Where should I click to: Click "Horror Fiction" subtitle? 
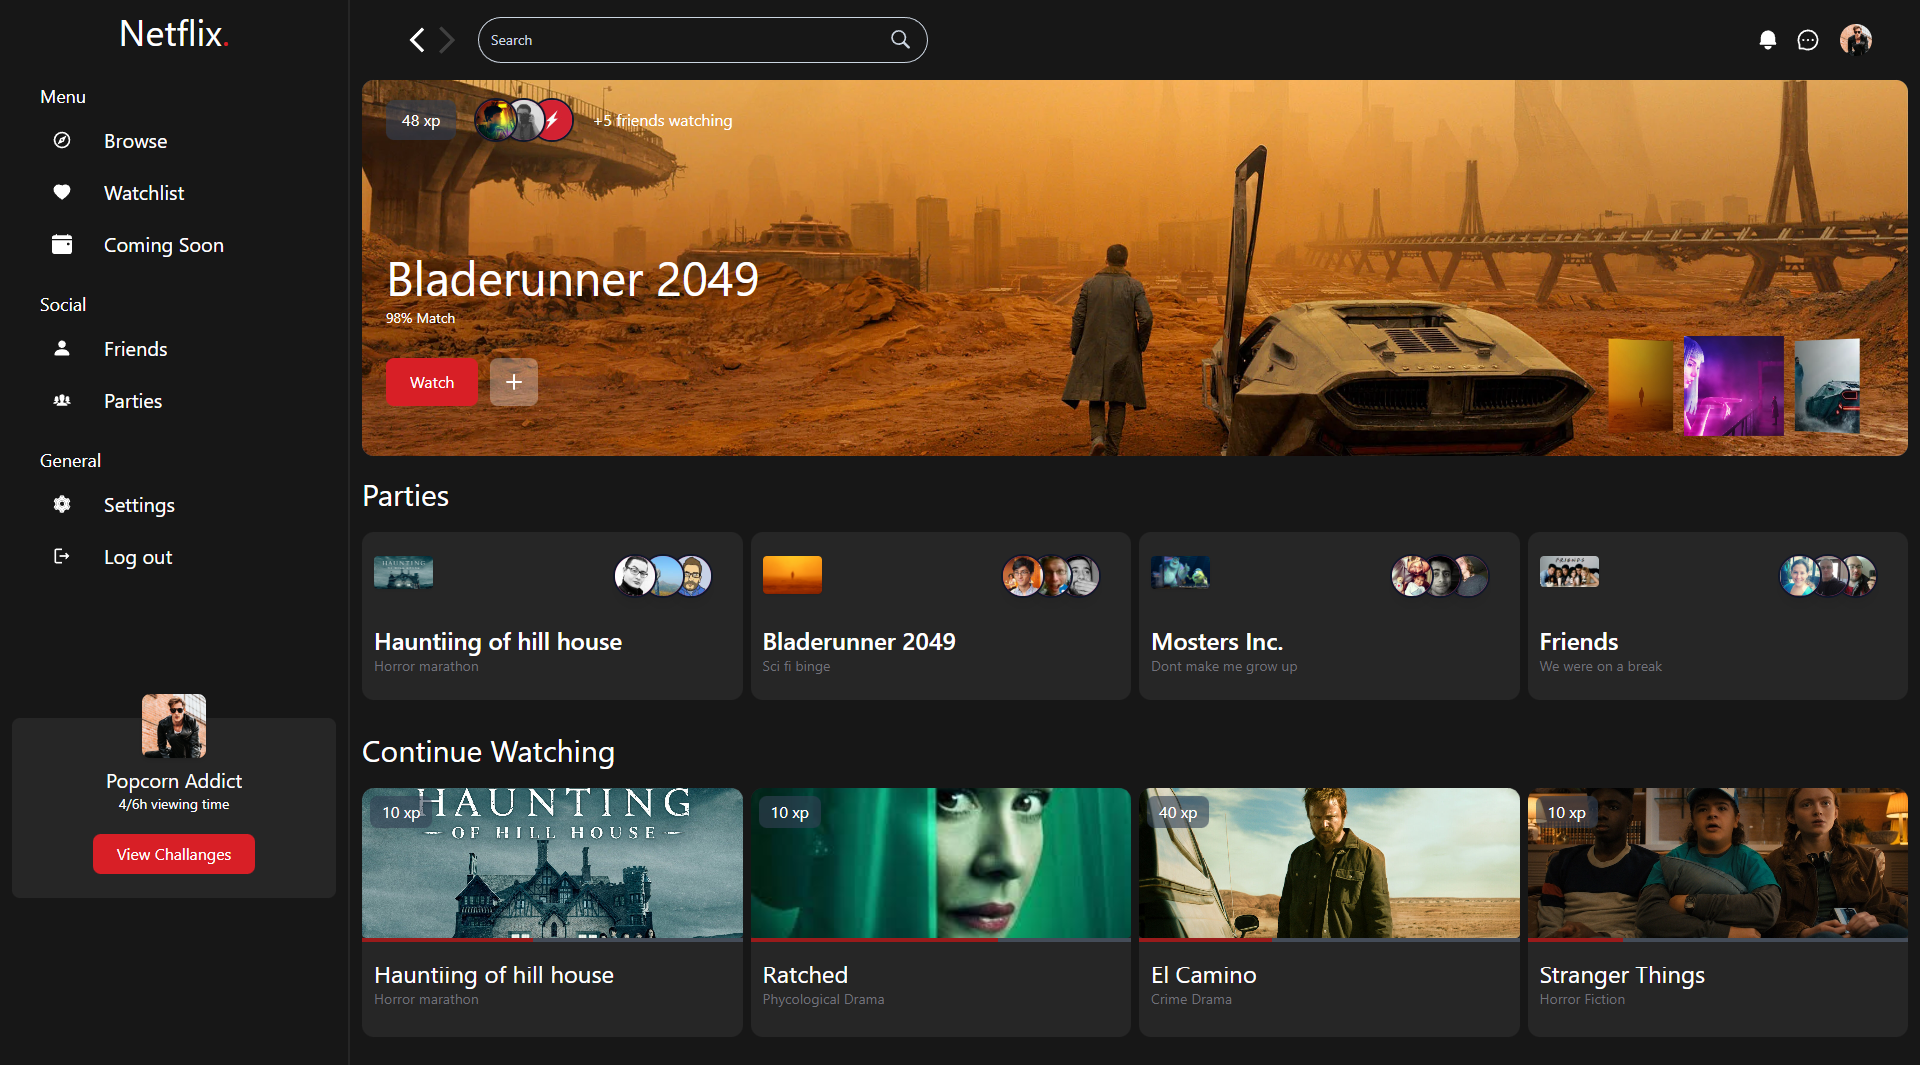pos(1583,999)
